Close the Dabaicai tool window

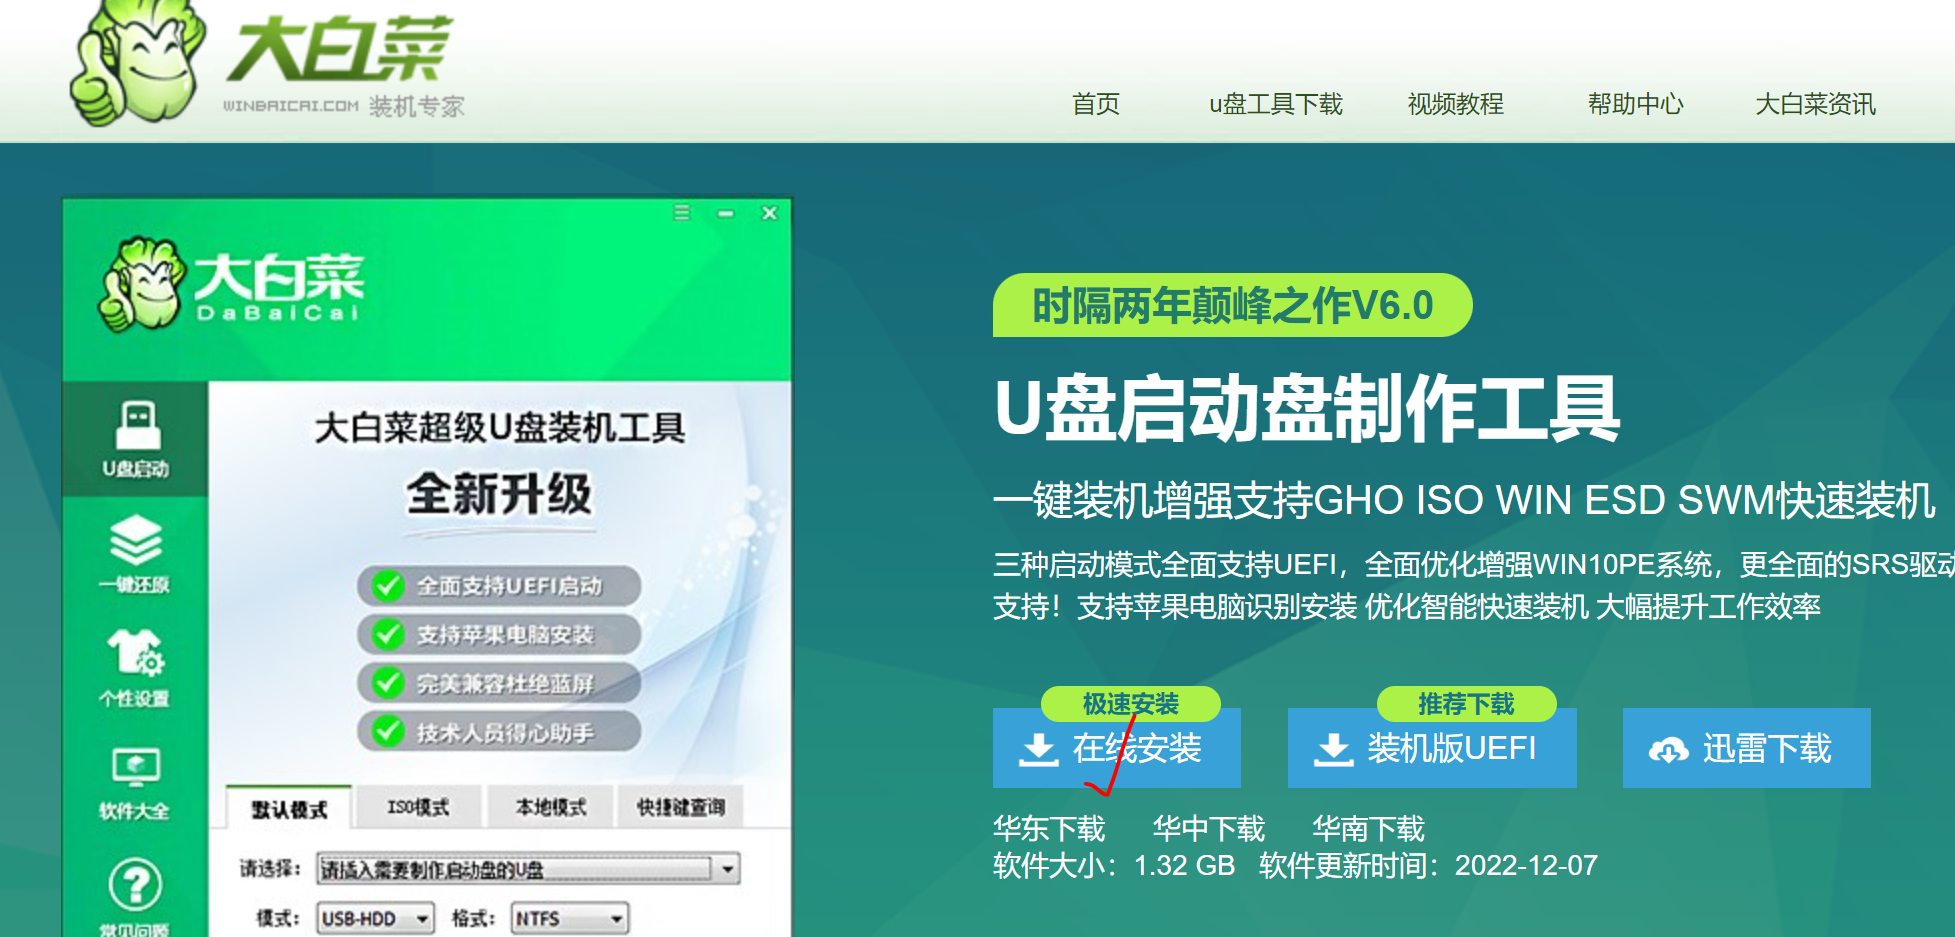tap(769, 213)
